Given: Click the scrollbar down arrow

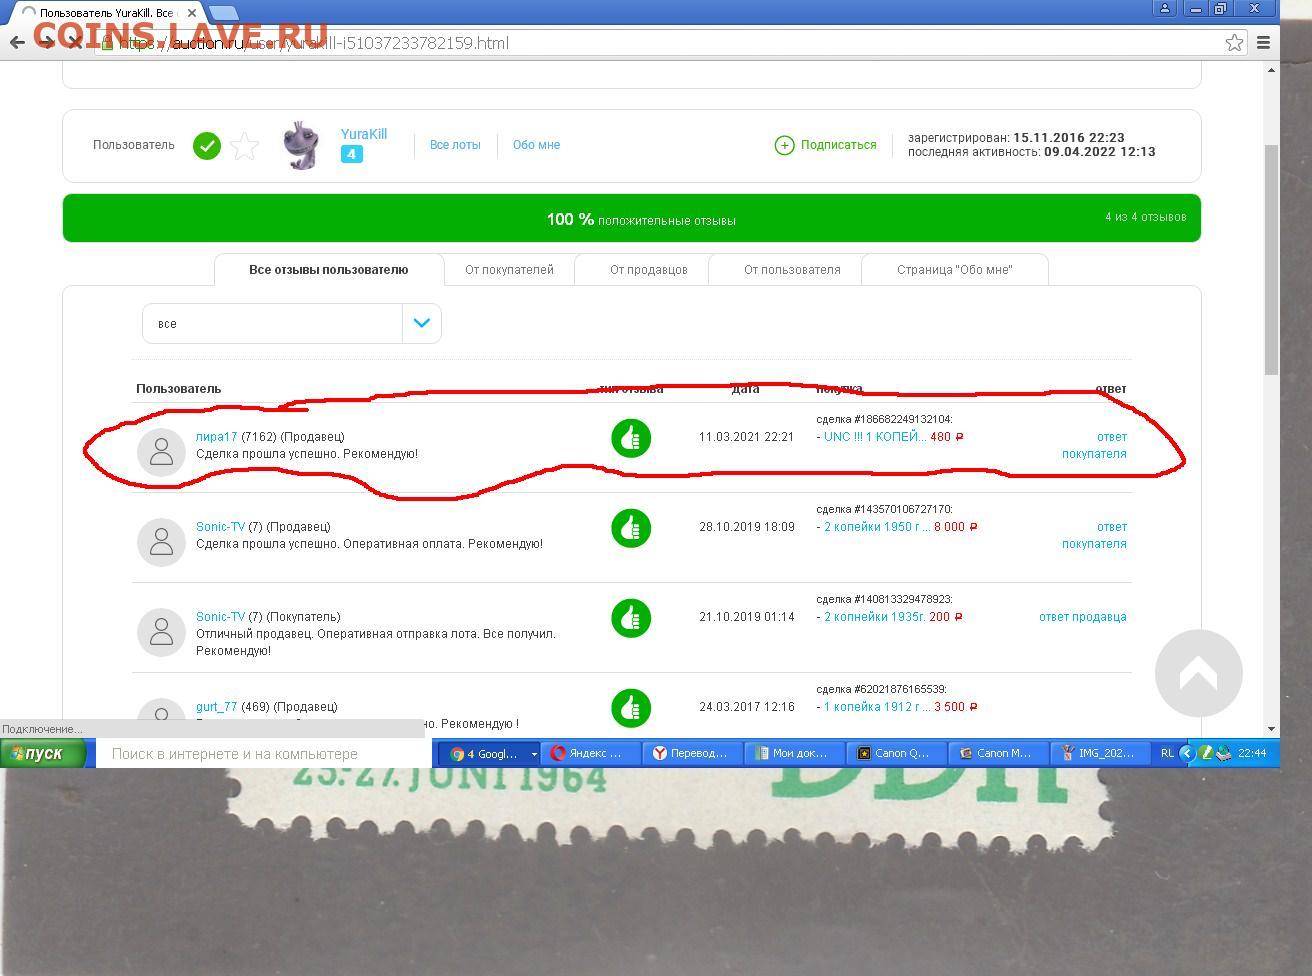Looking at the screenshot, I should coord(1271,729).
